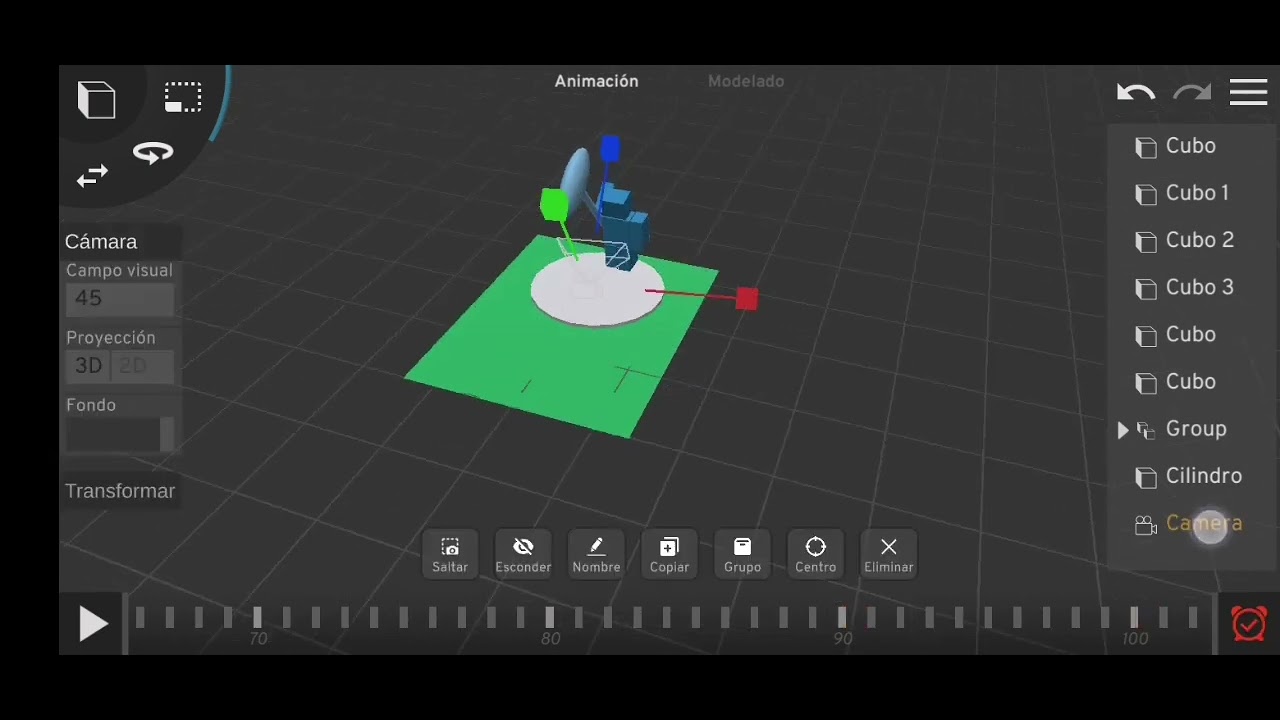
Task: Click the Centro target button
Action: 815,554
